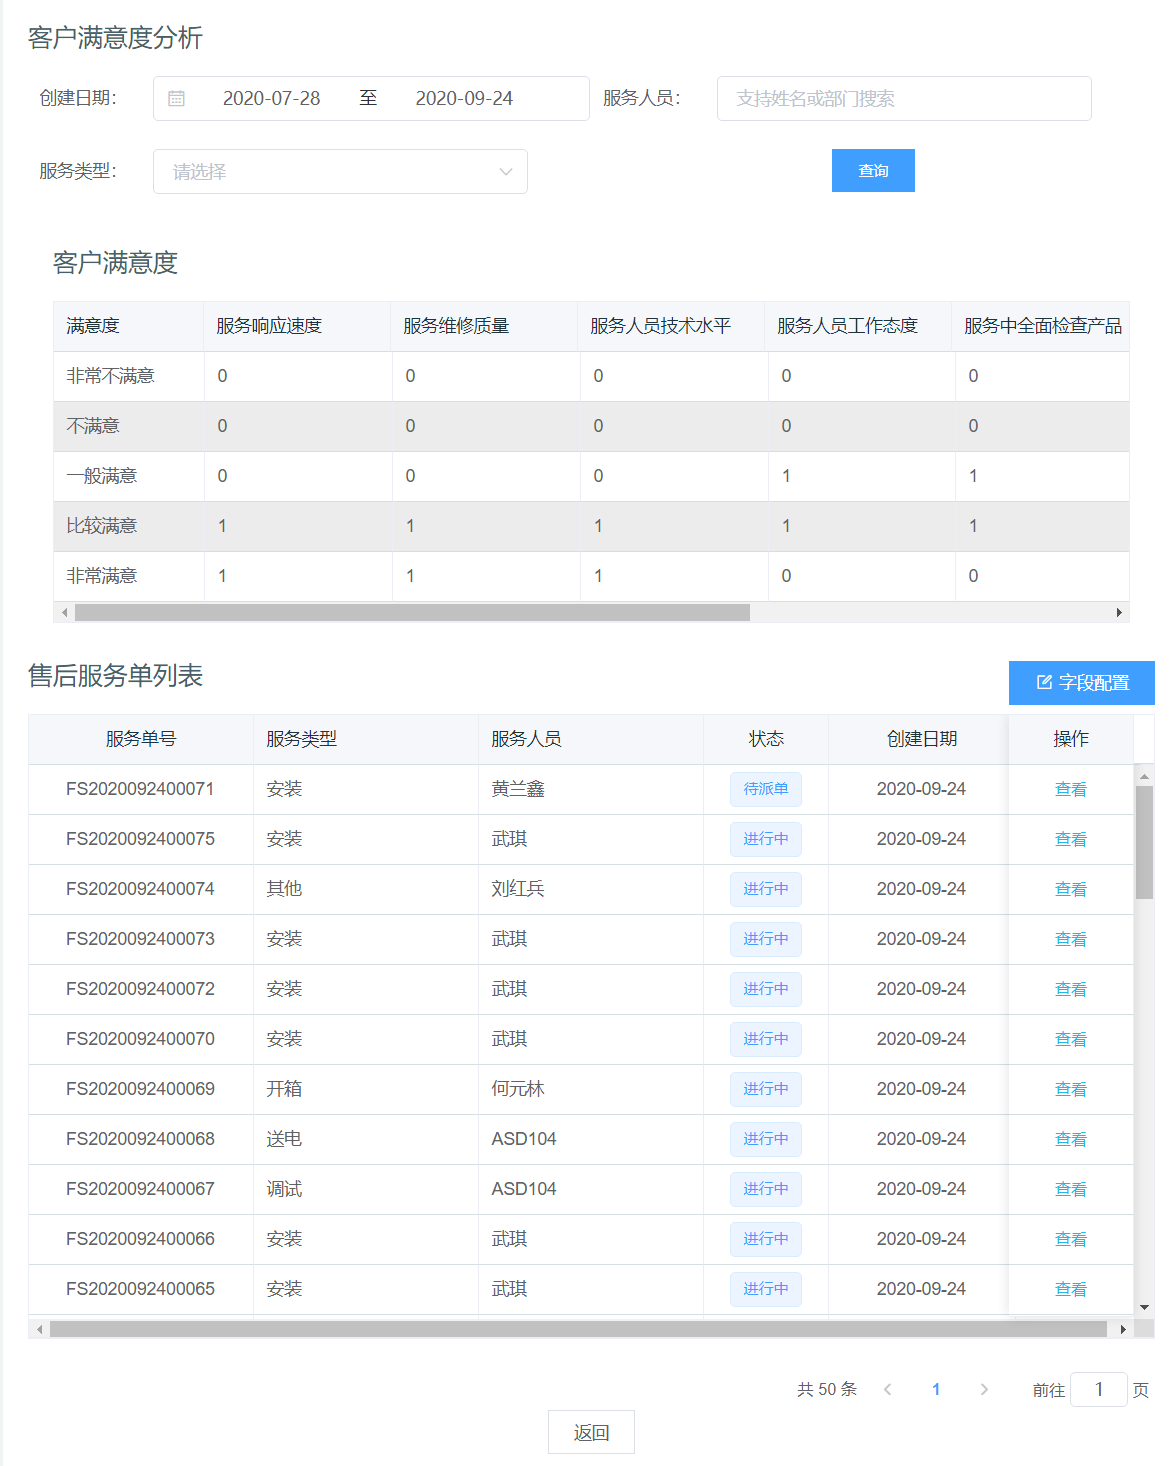
Task: Click the 查询 search button
Action: pyautogui.click(x=873, y=171)
